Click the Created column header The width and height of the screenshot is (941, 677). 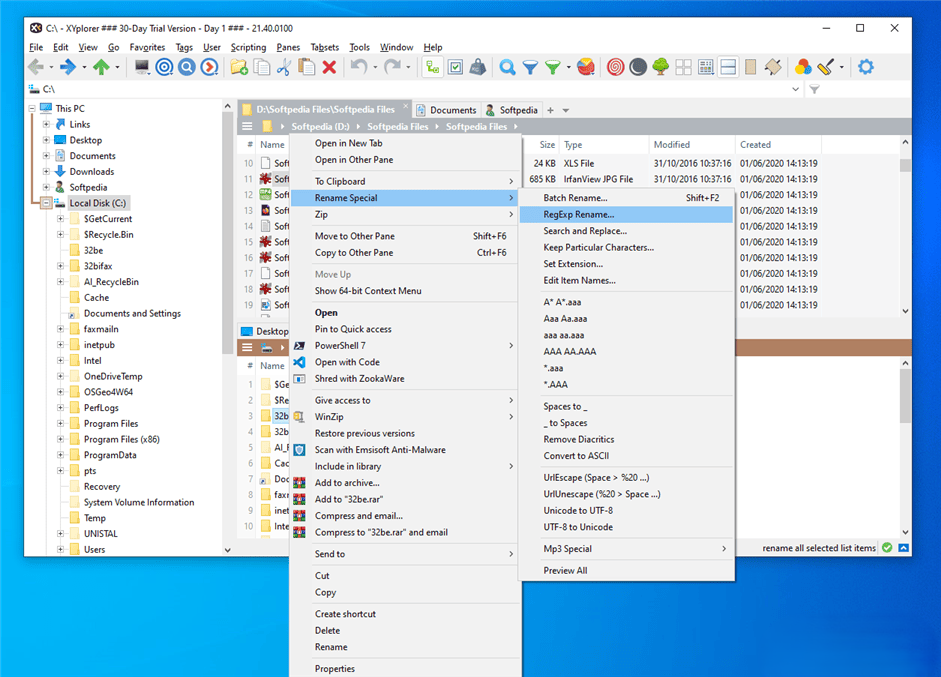[x=778, y=145]
